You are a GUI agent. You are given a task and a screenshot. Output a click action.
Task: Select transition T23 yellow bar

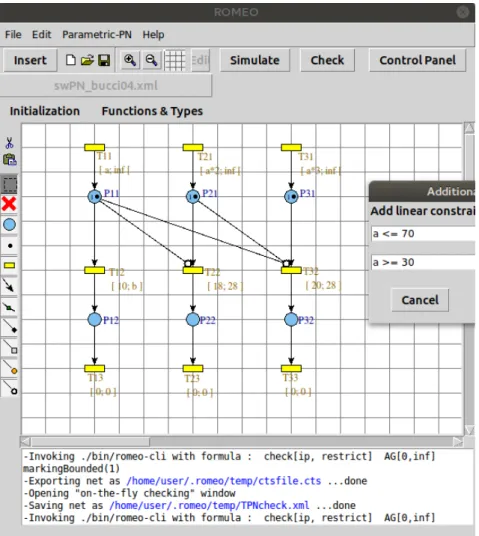coord(193,368)
